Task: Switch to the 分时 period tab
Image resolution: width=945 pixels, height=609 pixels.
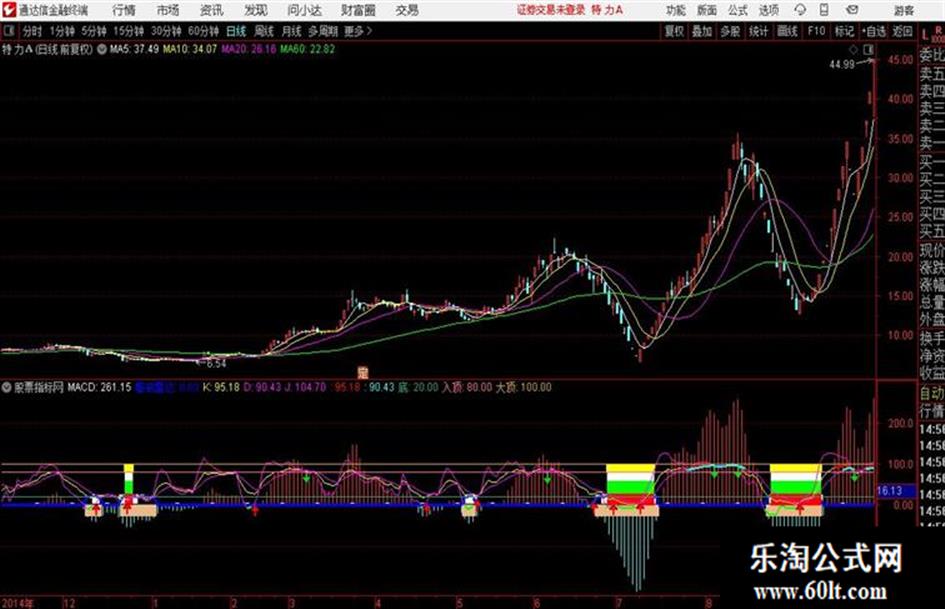Action: (x=33, y=31)
